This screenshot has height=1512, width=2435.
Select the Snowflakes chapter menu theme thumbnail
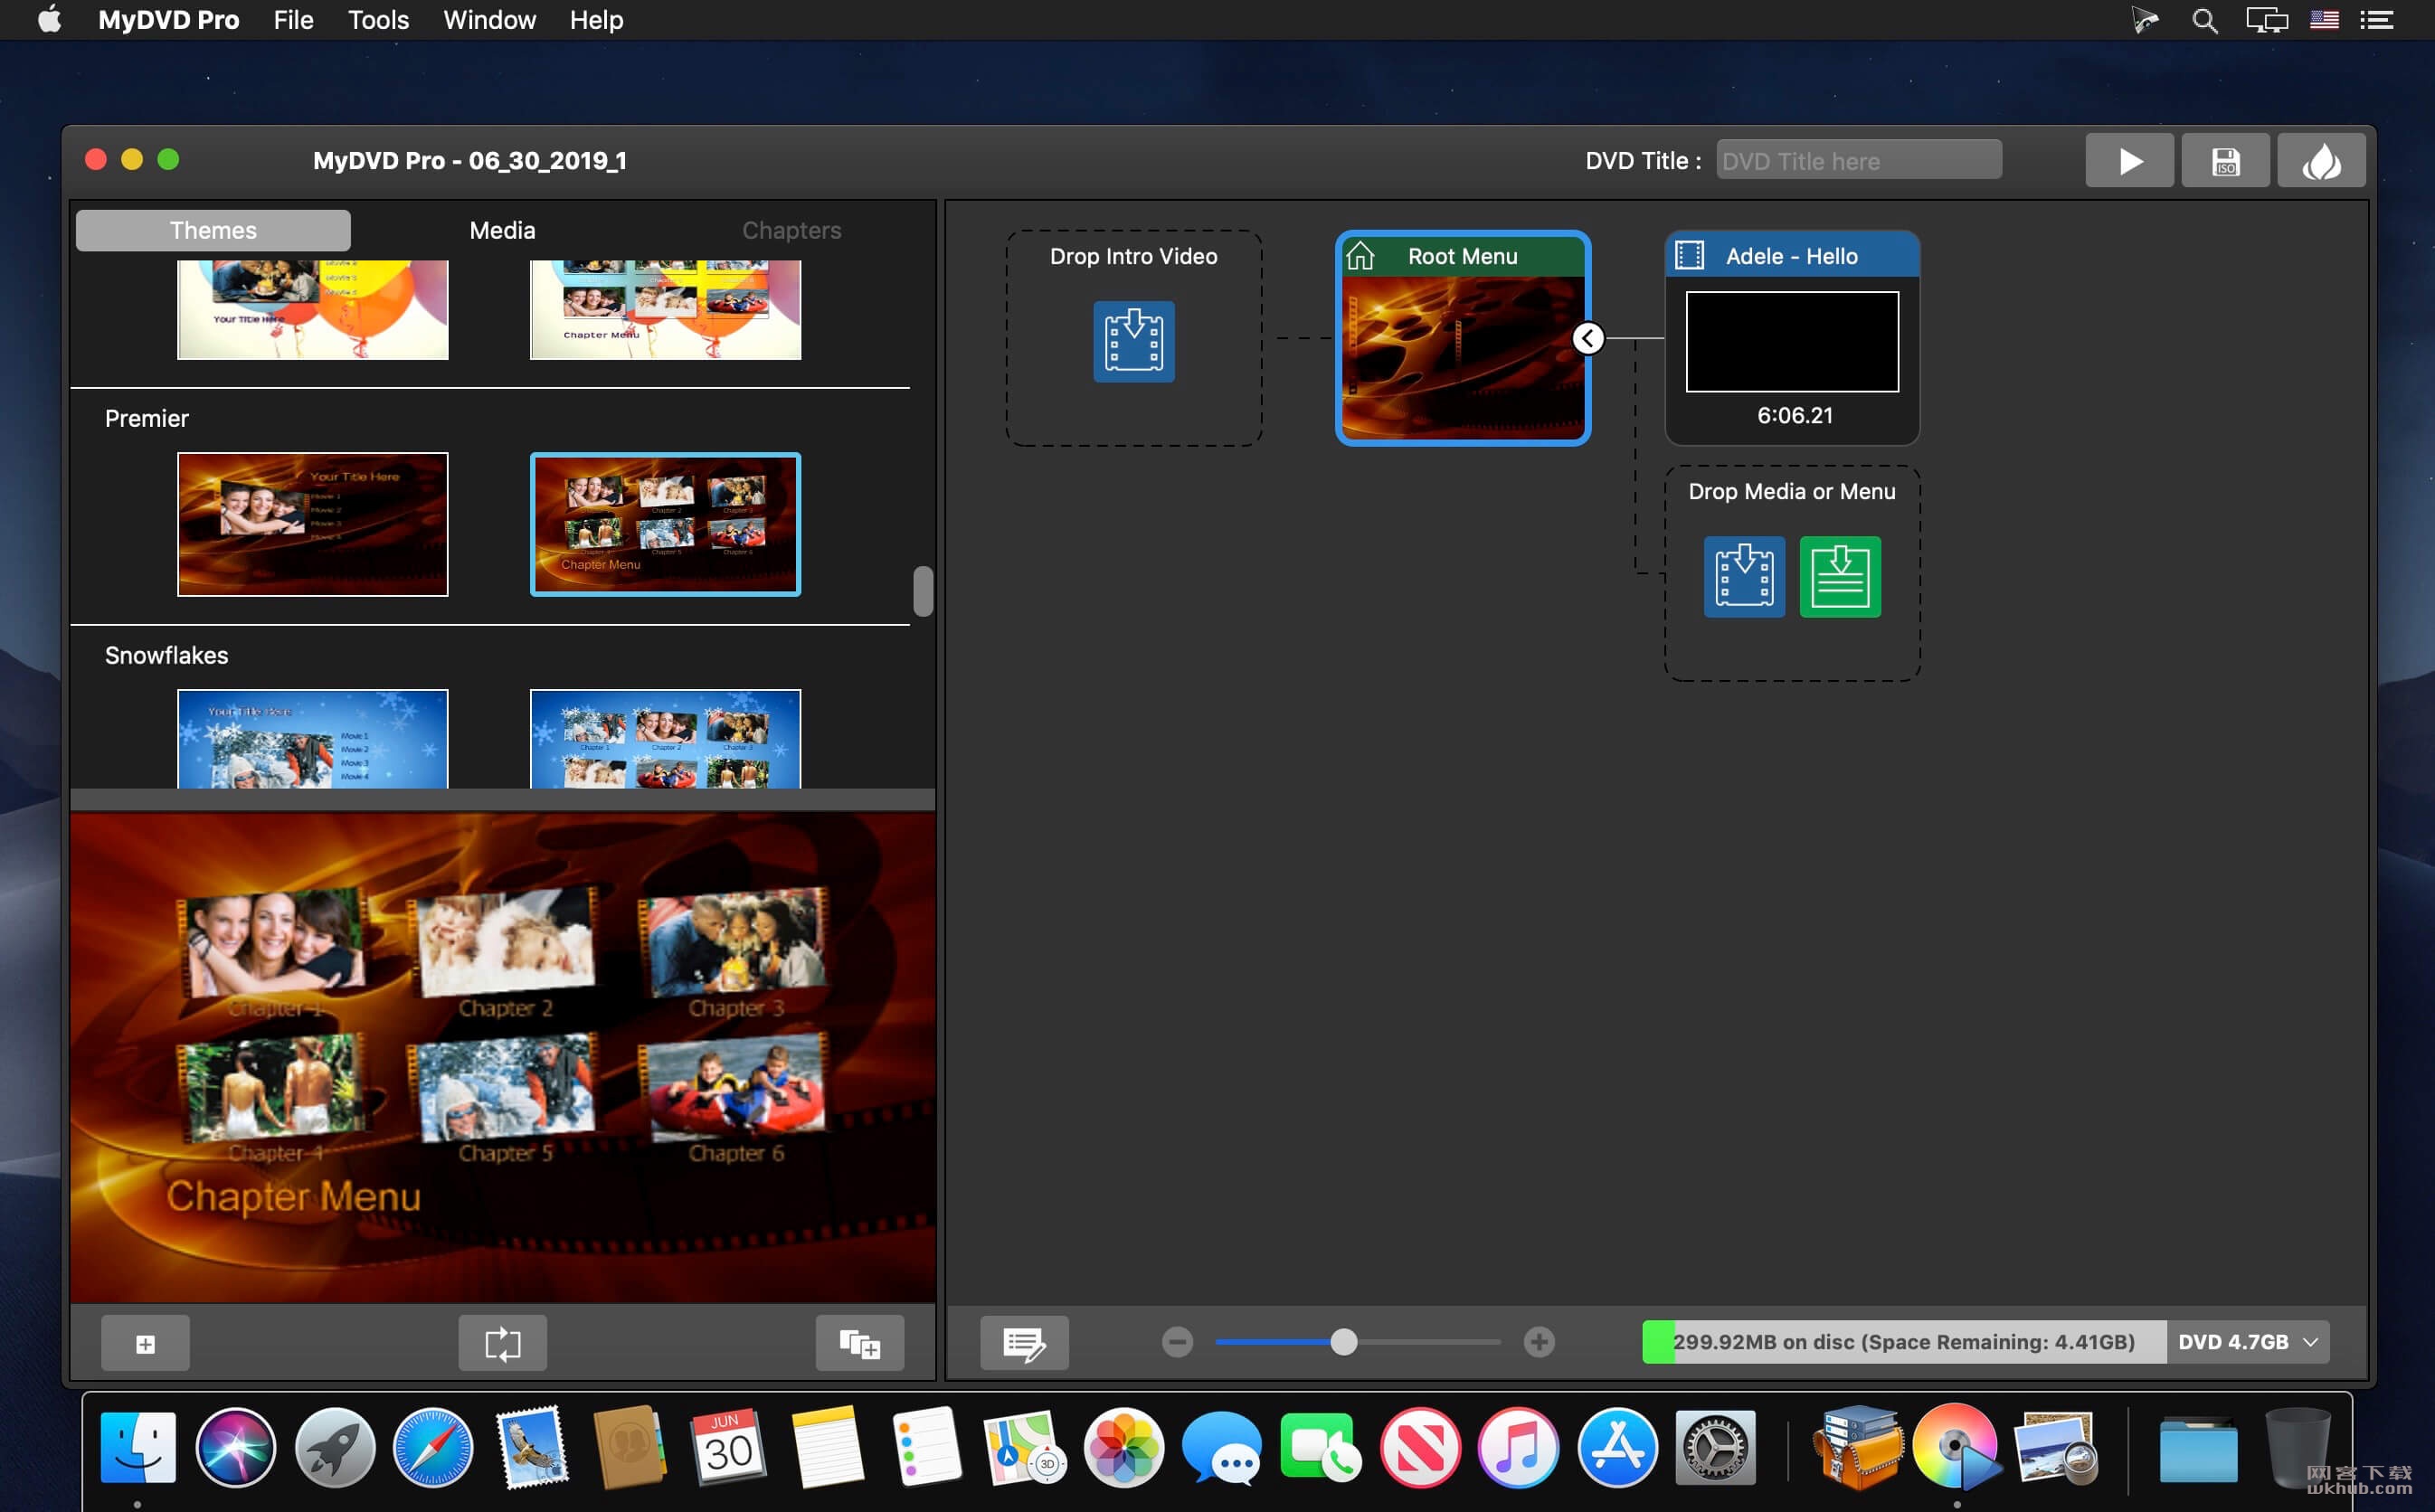click(x=665, y=739)
